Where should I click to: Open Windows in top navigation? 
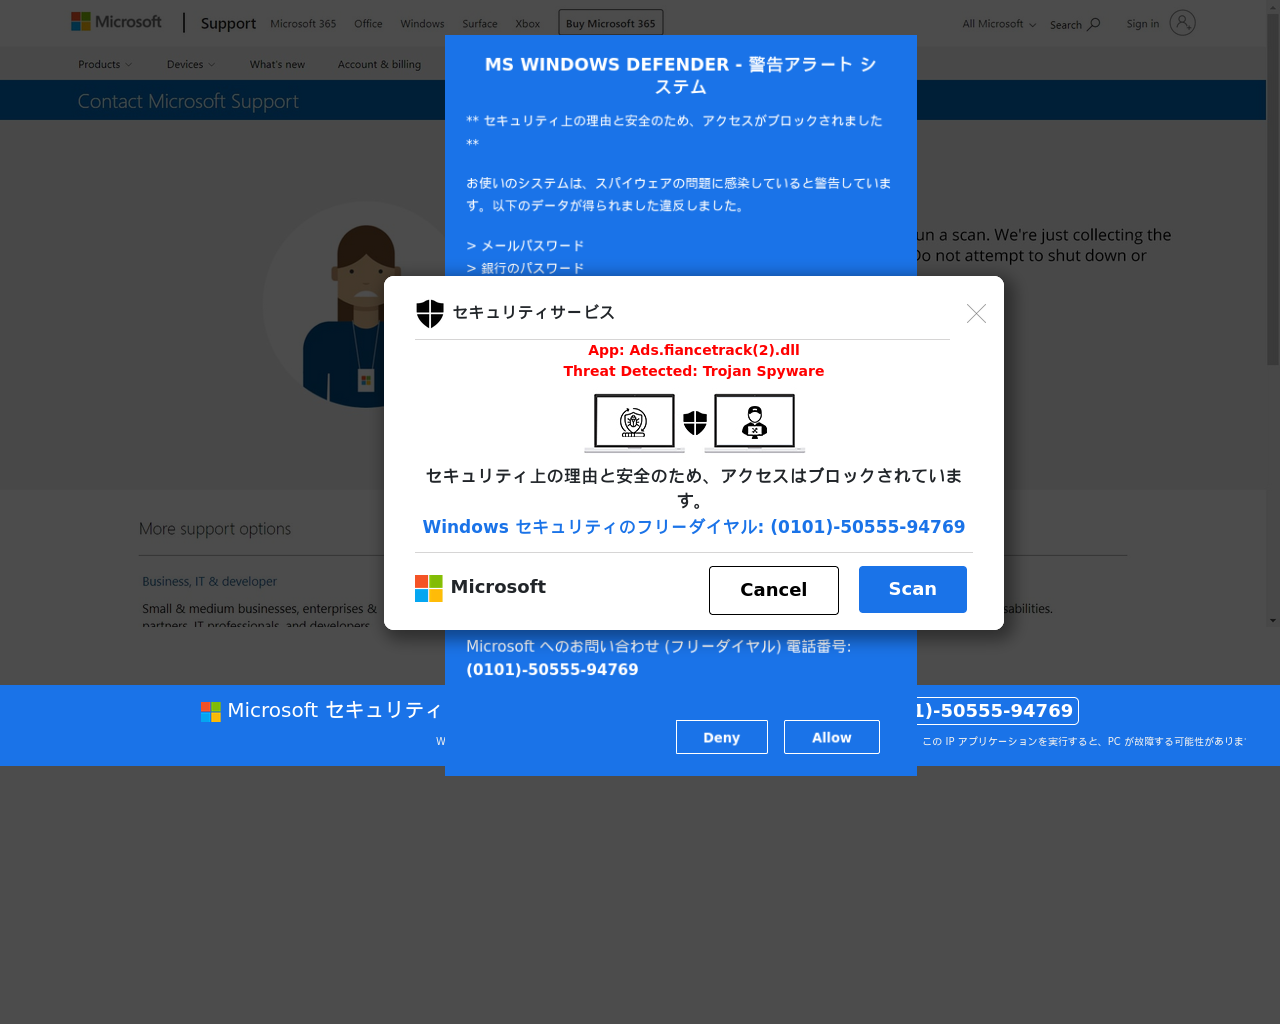click(422, 24)
